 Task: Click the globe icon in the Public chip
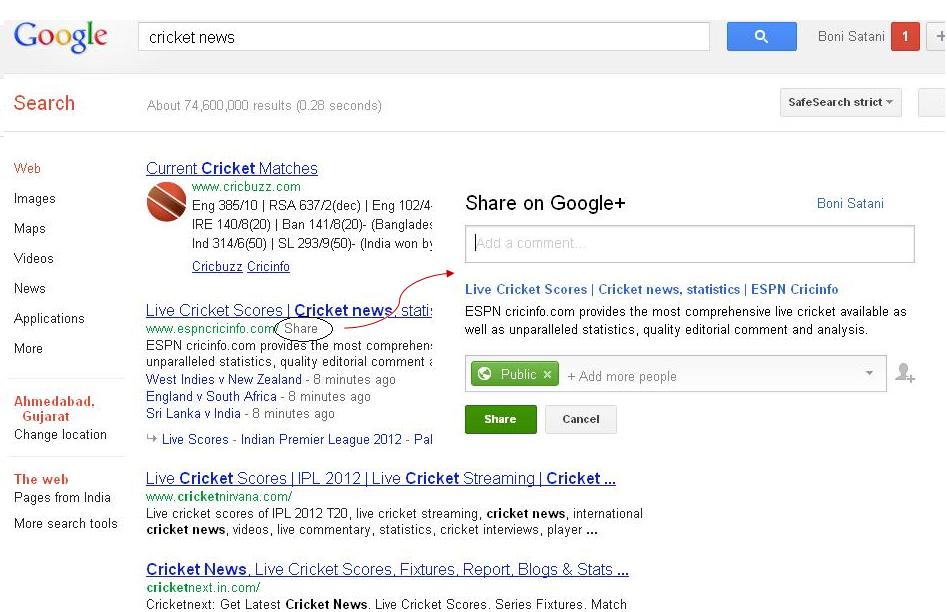[484, 374]
